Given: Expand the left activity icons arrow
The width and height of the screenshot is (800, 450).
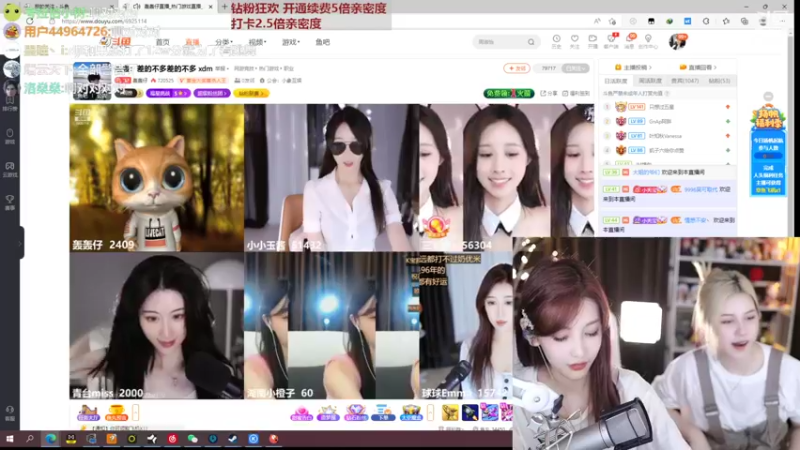Looking at the screenshot, I should [136, 412].
